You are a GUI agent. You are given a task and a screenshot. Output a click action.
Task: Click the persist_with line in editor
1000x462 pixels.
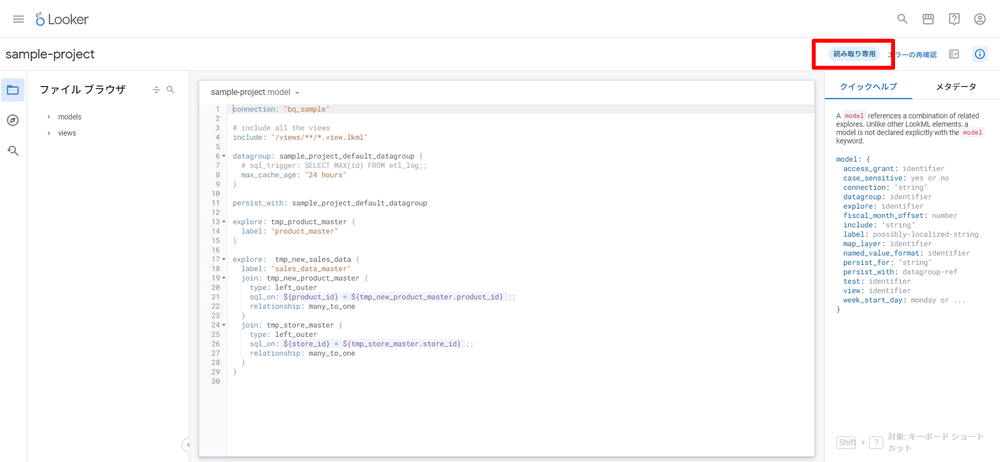[x=329, y=203]
